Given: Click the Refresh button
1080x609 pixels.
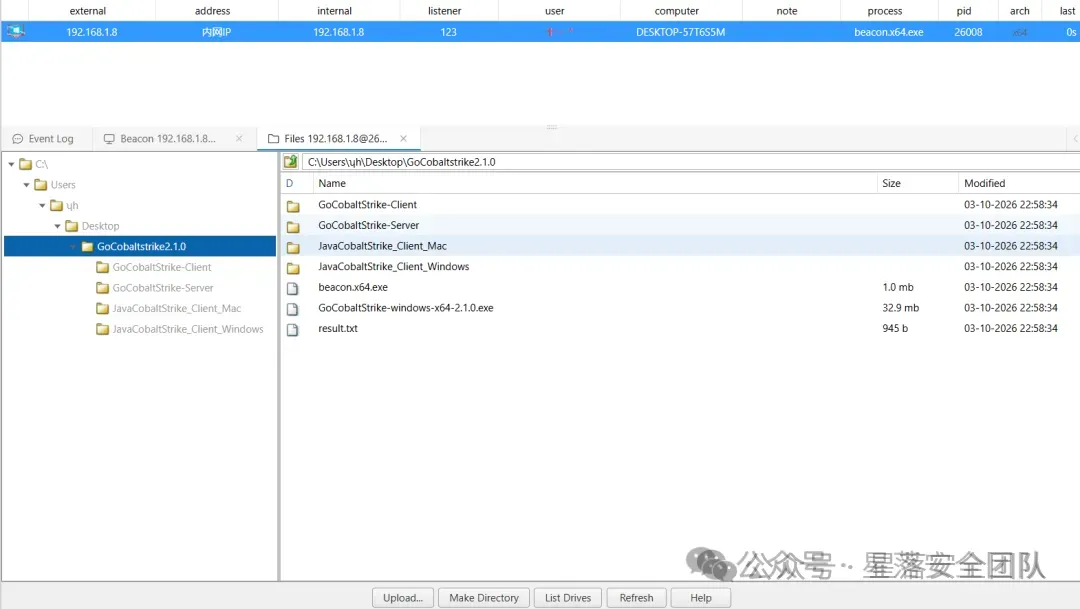Looking at the screenshot, I should click(x=636, y=598).
